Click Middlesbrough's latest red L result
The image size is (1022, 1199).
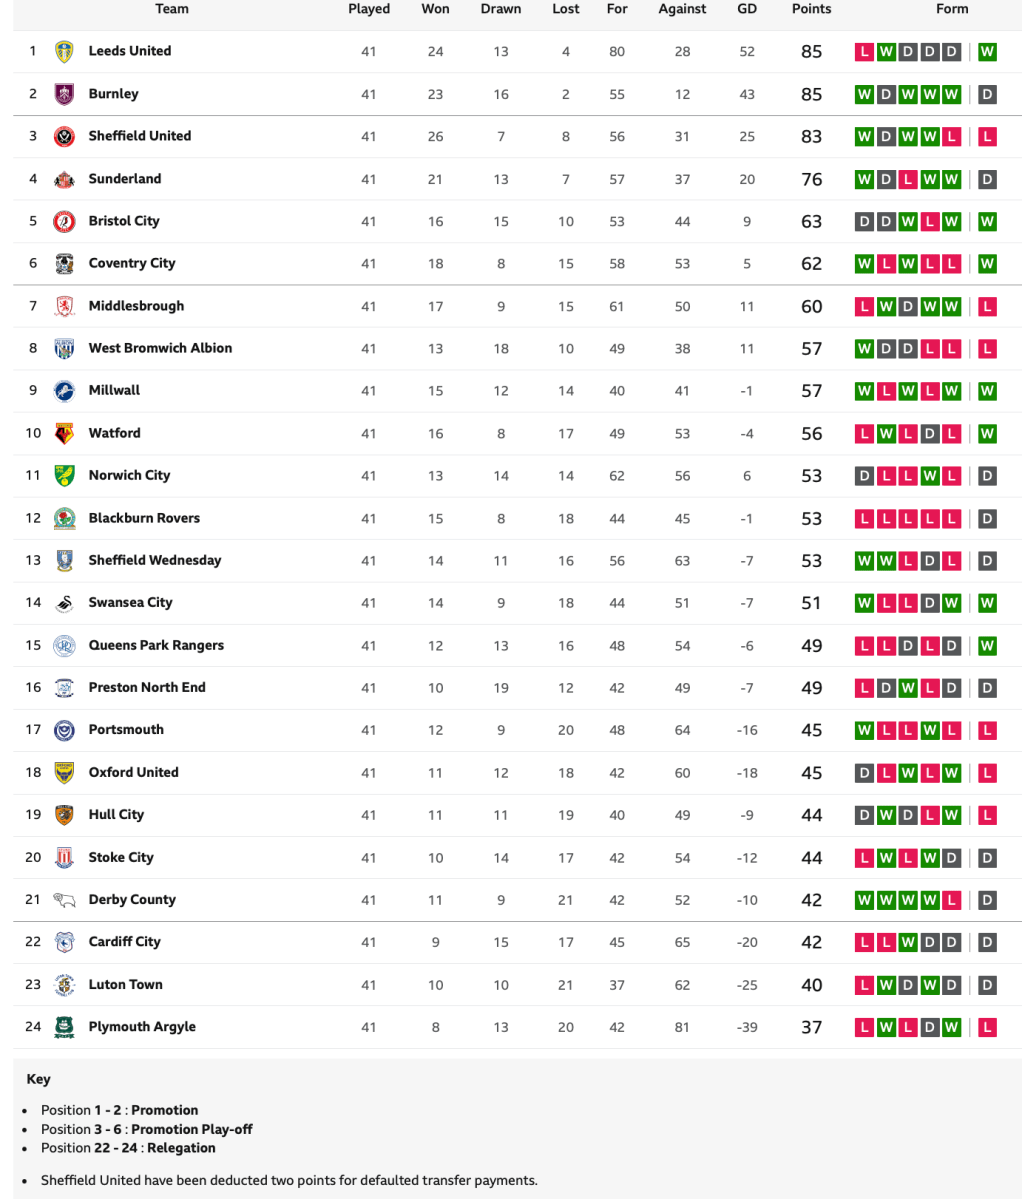coord(987,307)
